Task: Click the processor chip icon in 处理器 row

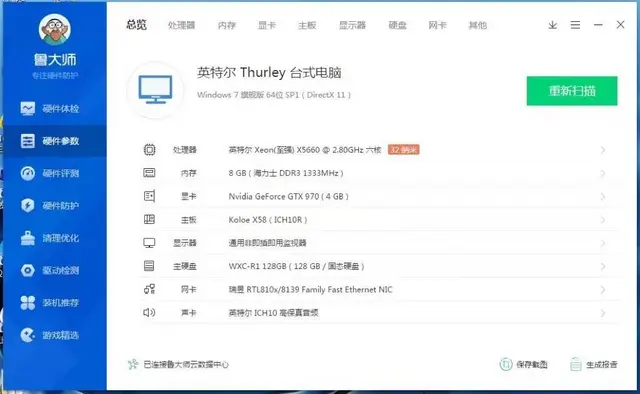Action: tap(149, 150)
